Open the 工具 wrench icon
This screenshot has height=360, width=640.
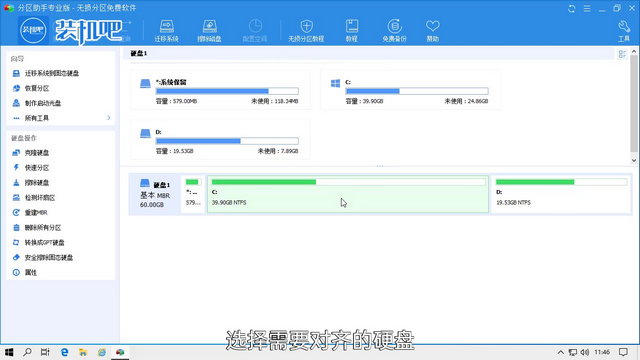click(x=624, y=31)
